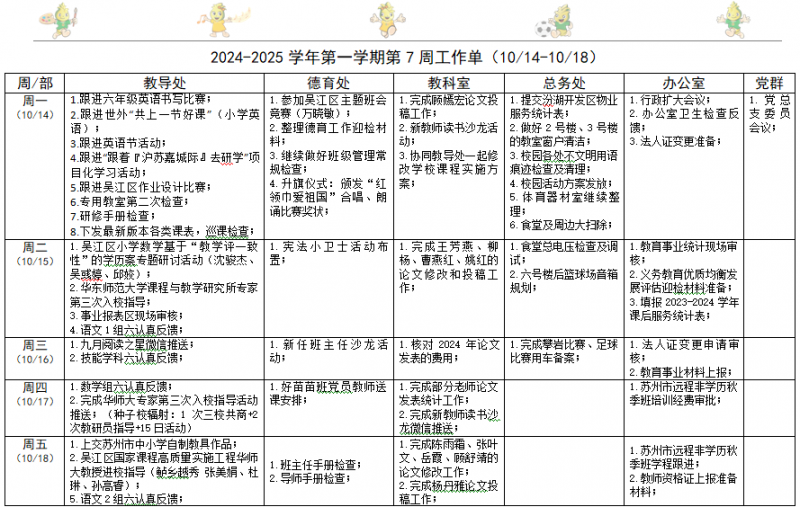Viewport: 800px width, 507px height.
Task: Click "2. 整理德育工作迎检材料" item
Action: tap(328, 134)
